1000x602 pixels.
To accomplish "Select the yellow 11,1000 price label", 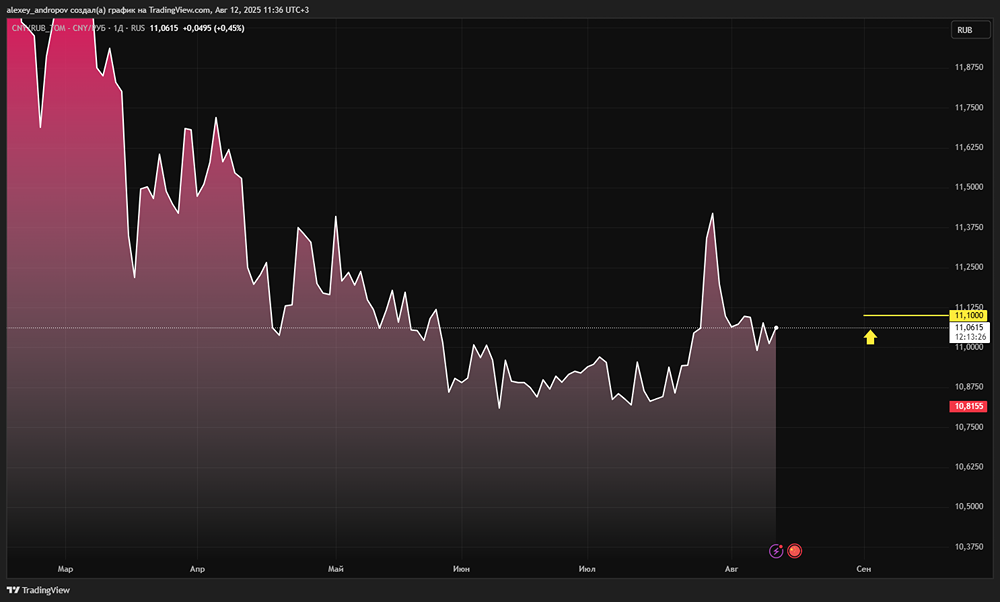I will 969,315.
